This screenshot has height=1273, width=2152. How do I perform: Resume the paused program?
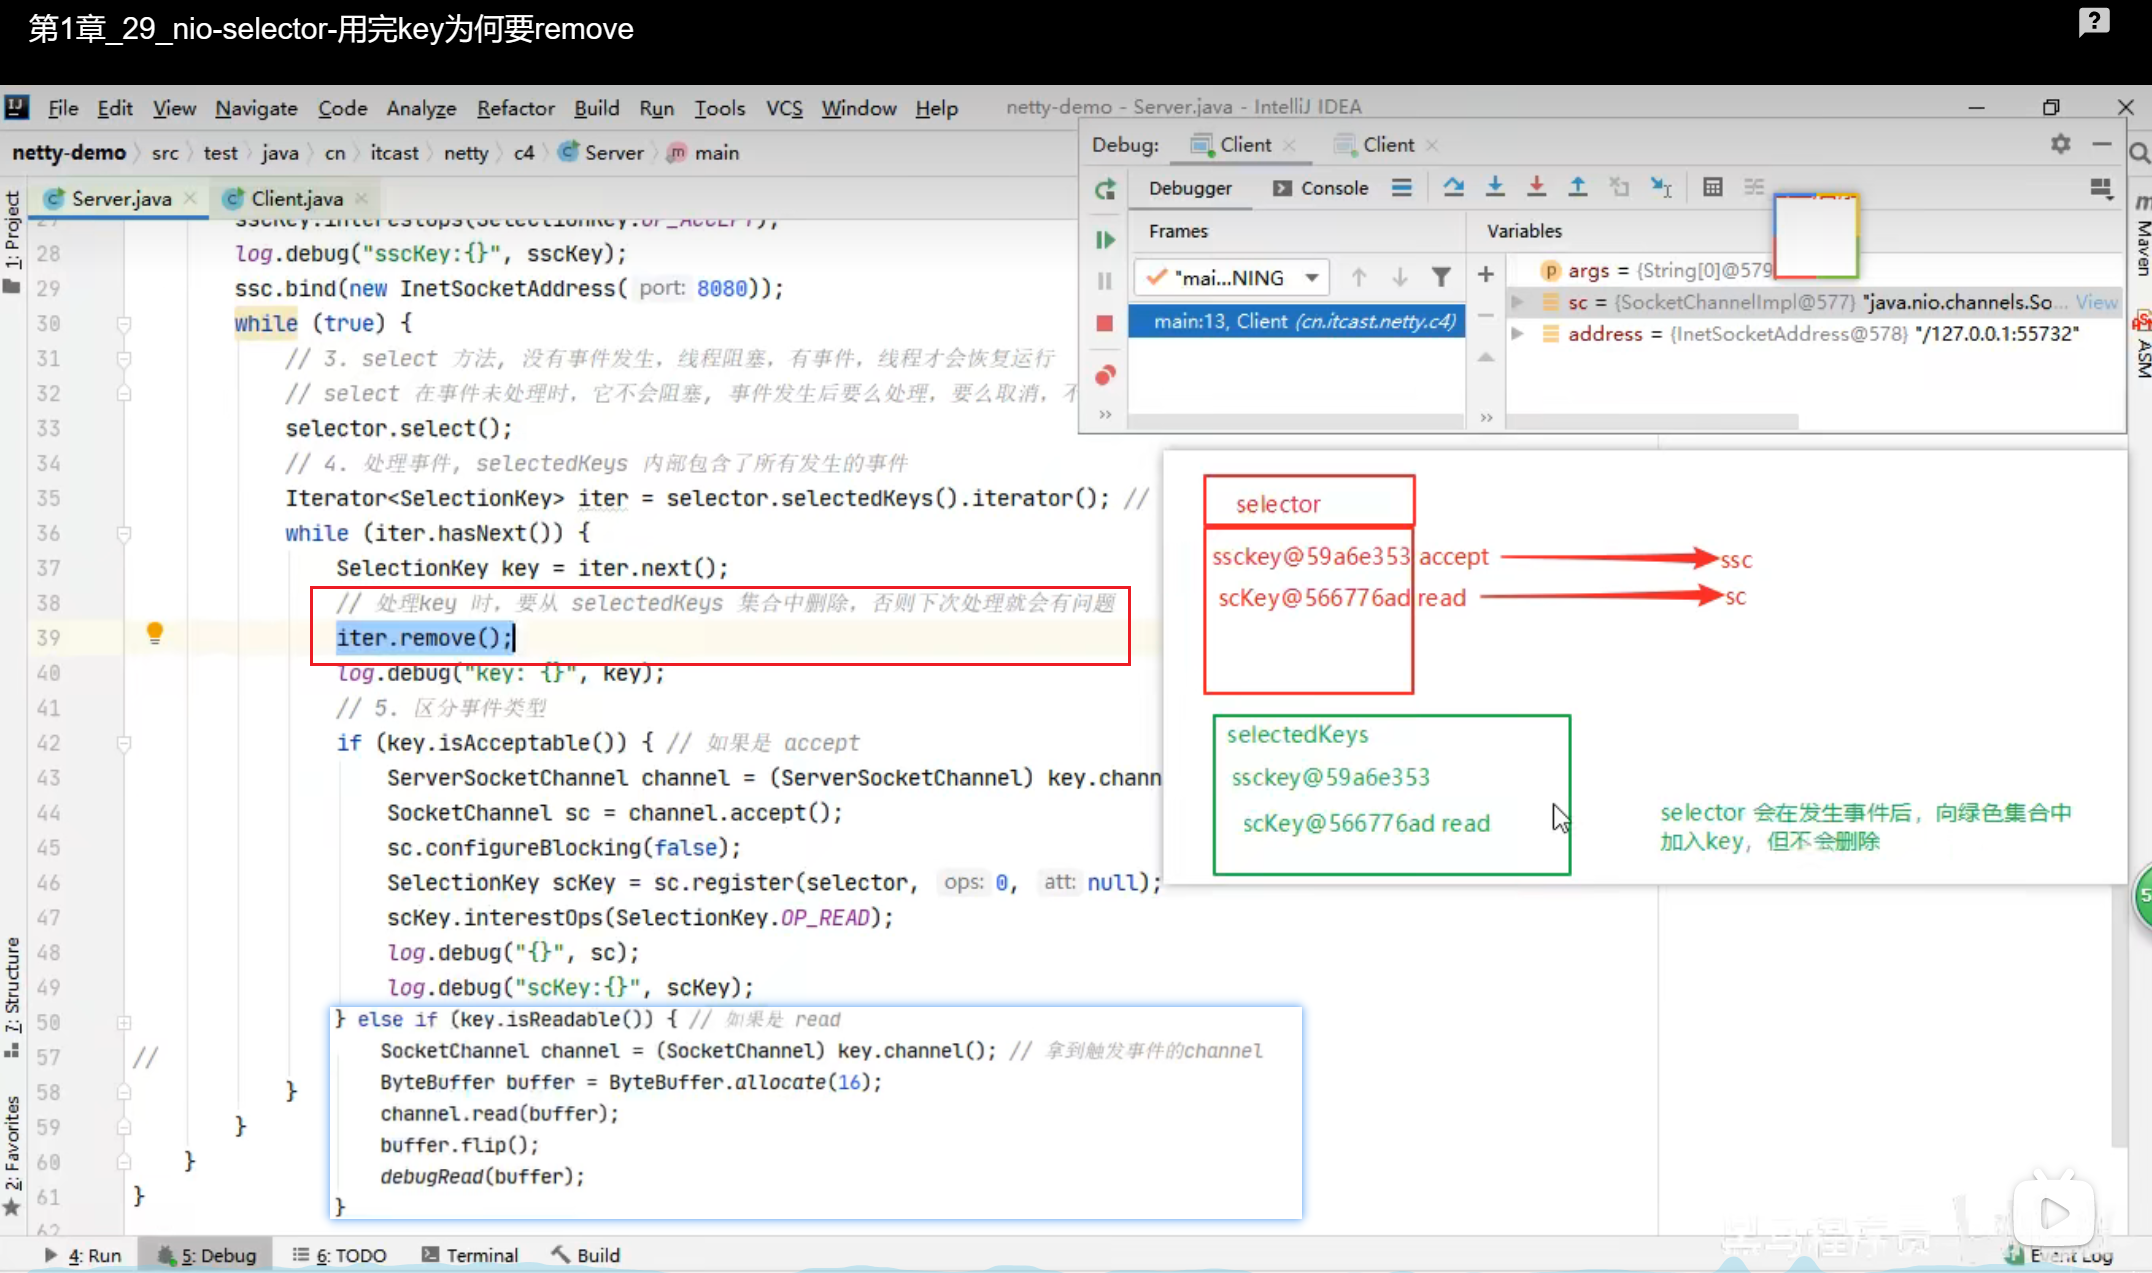point(1105,240)
